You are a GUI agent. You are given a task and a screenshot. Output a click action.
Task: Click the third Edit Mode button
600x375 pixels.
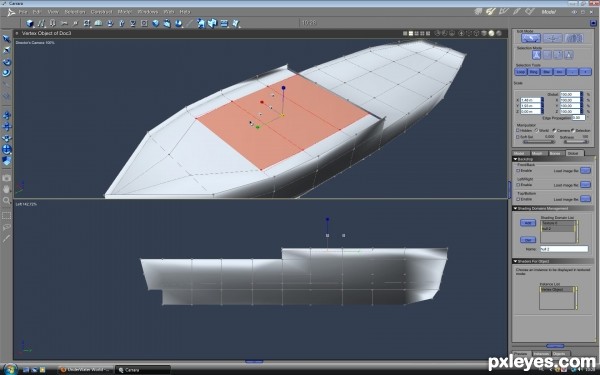coord(574,38)
